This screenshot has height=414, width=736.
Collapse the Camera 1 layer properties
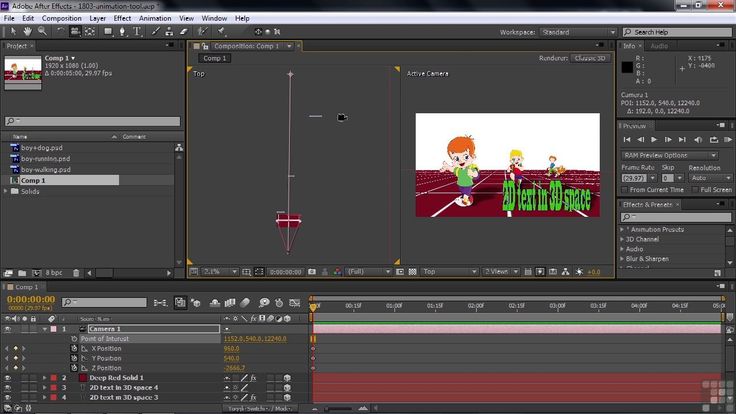45,329
